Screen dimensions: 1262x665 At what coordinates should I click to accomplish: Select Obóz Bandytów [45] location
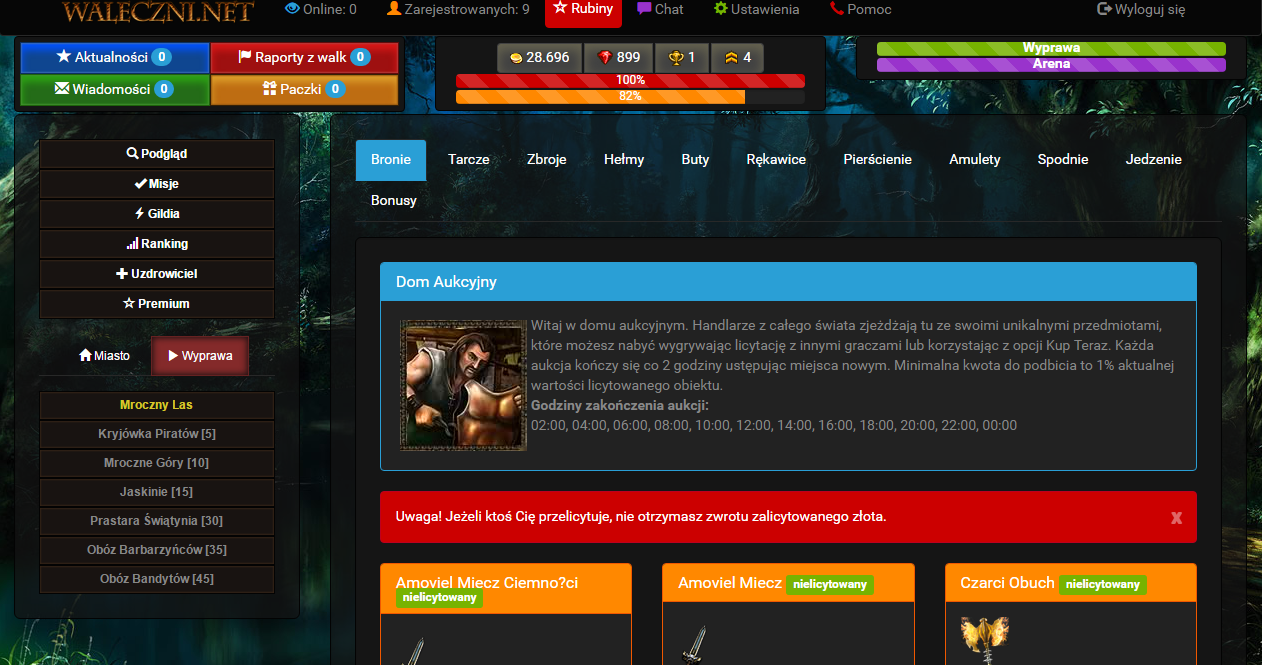pyautogui.click(x=157, y=579)
